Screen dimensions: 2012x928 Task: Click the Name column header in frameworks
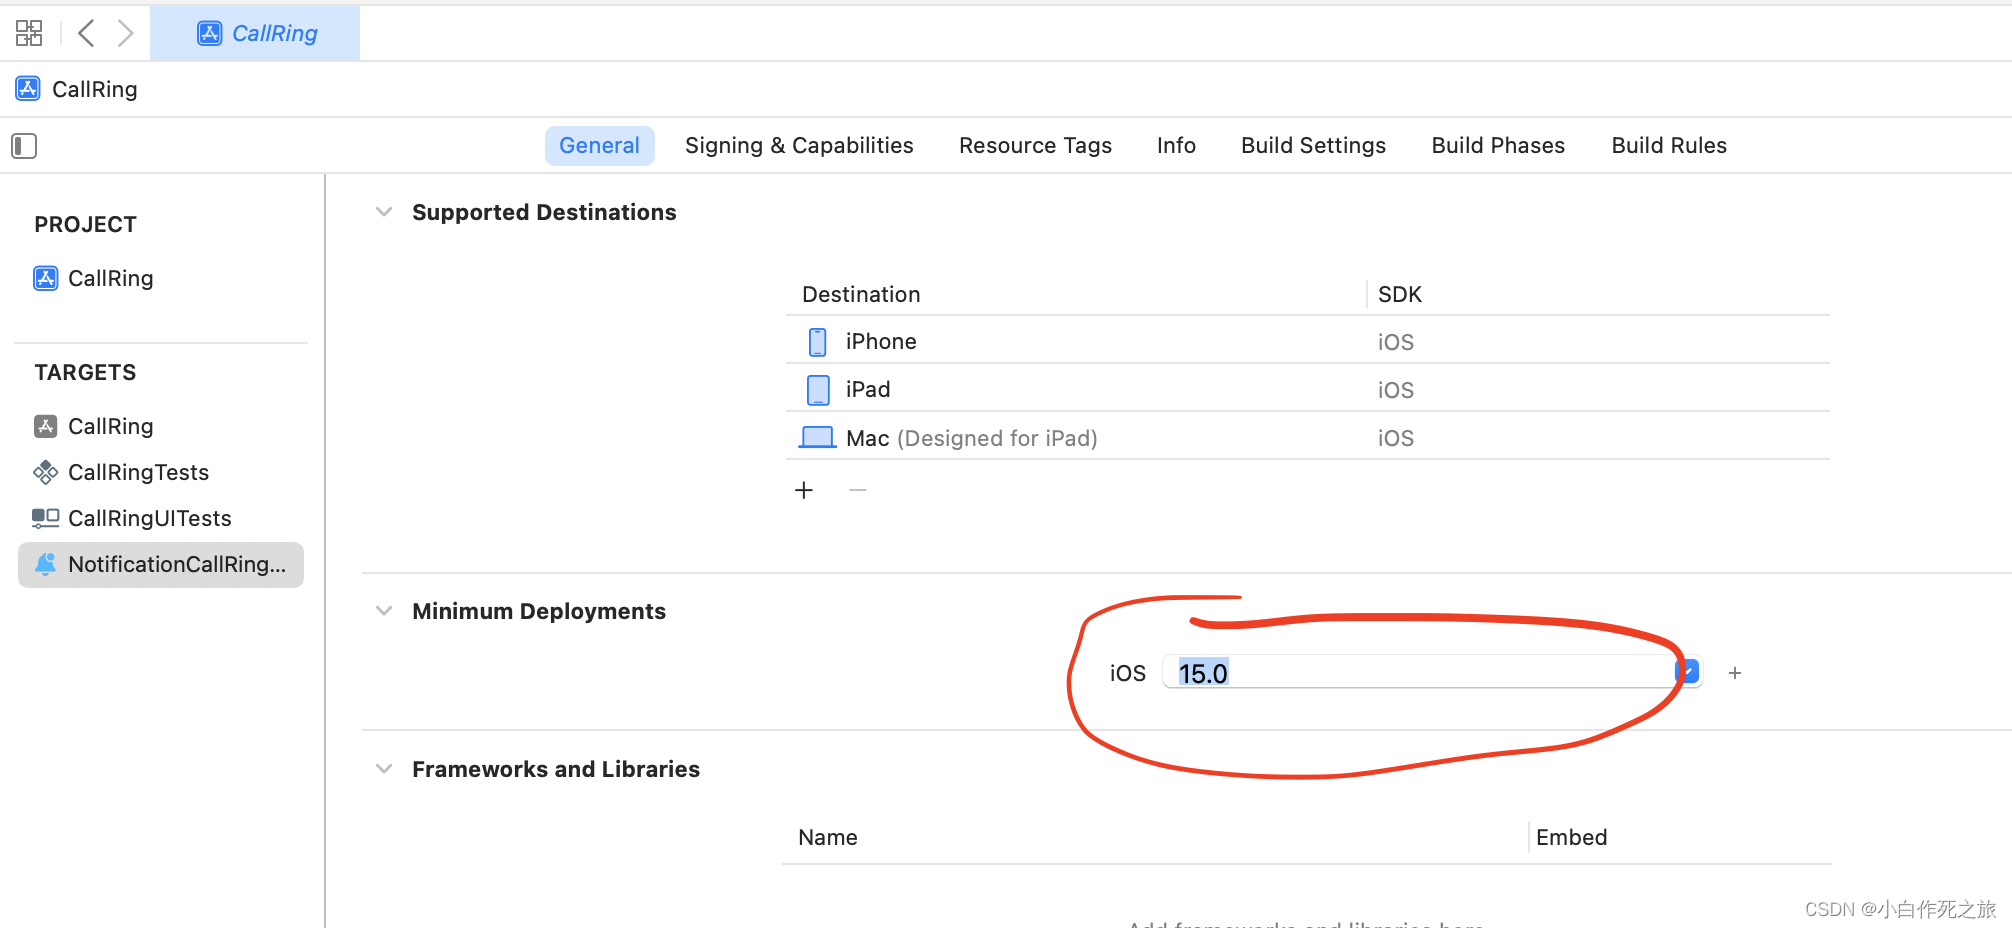(828, 837)
